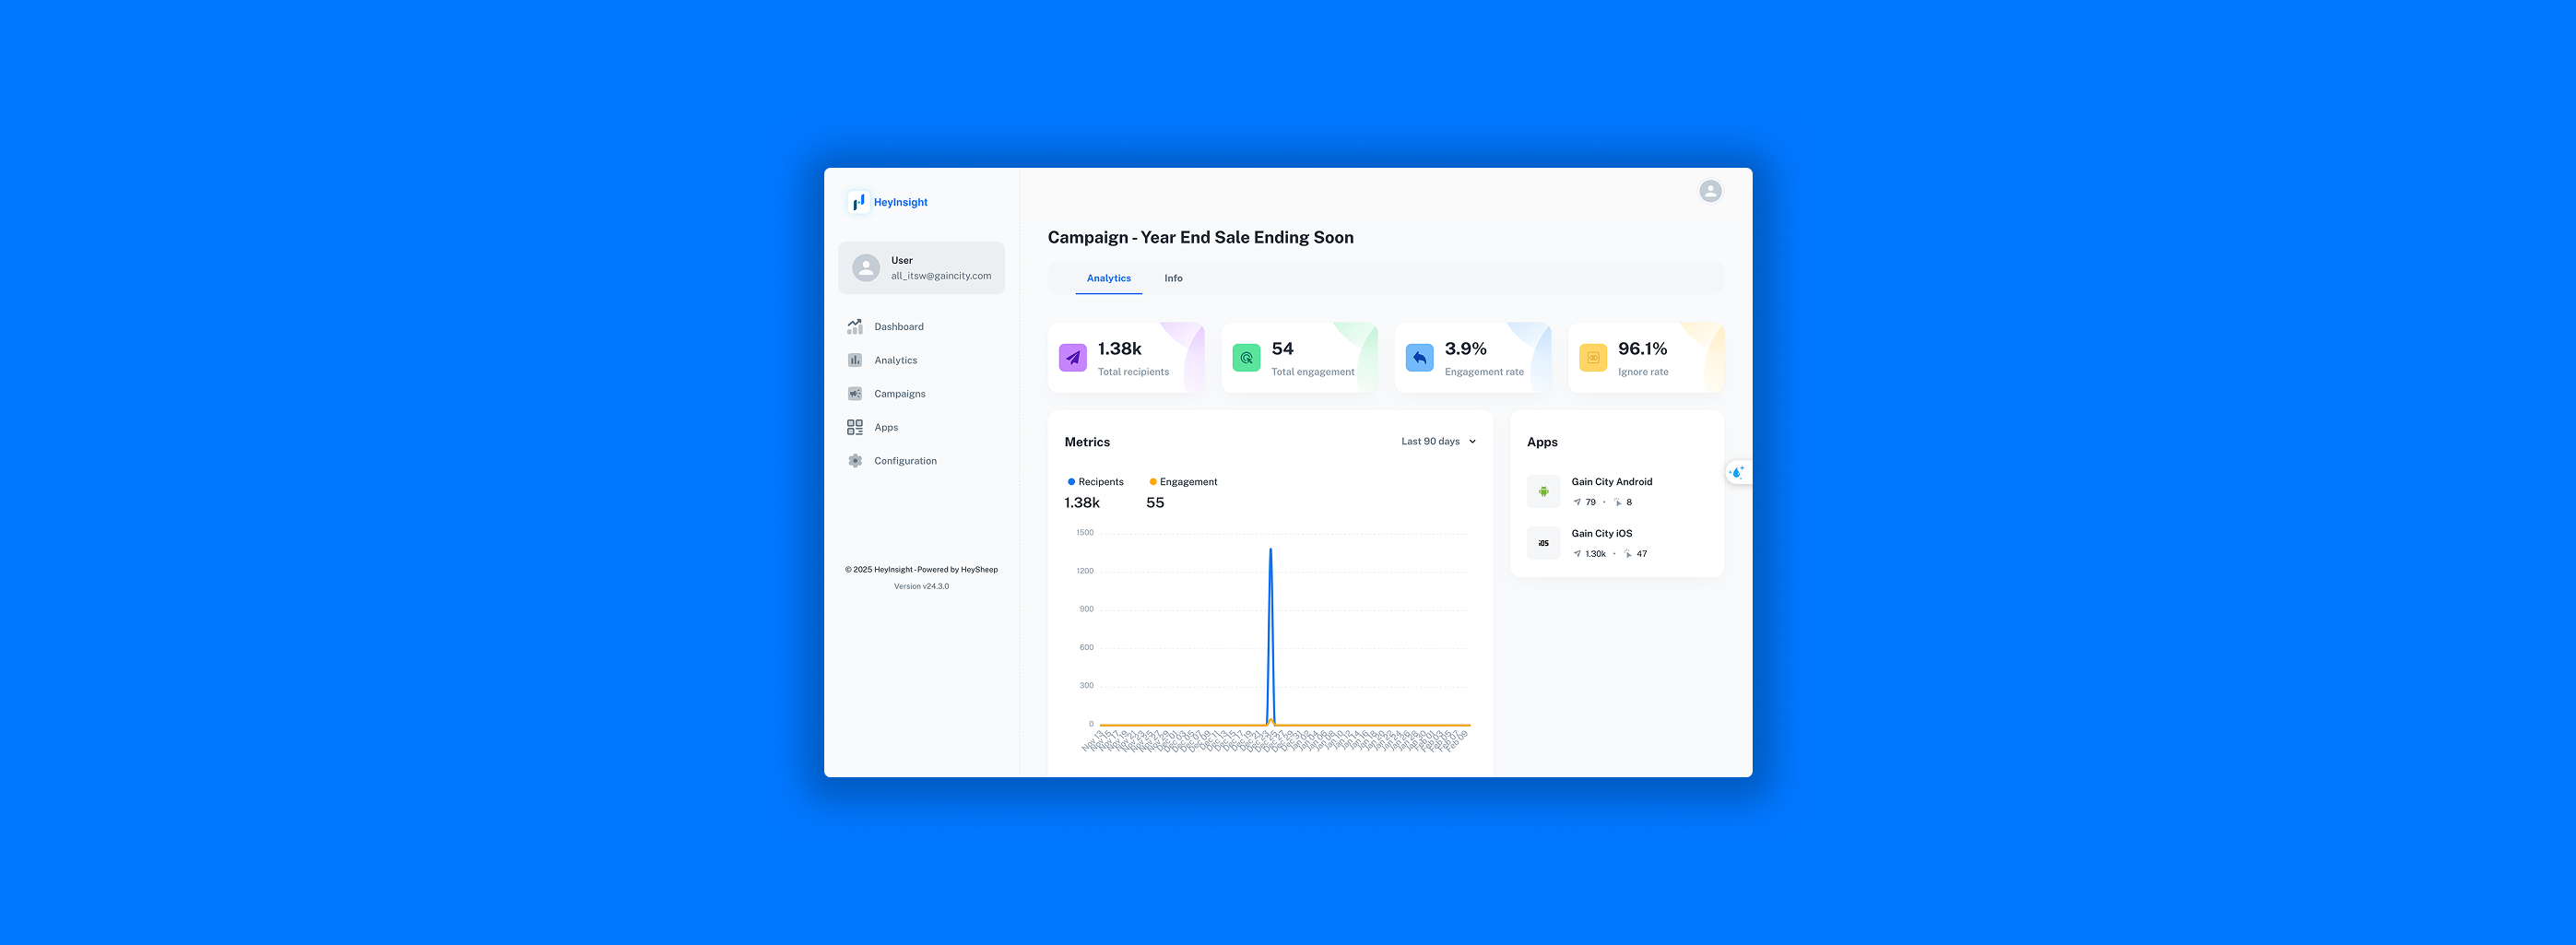The width and height of the screenshot is (2576, 945).
Task: Switch to the Info tab
Action: pyautogui.click(x=1173, y=278)
